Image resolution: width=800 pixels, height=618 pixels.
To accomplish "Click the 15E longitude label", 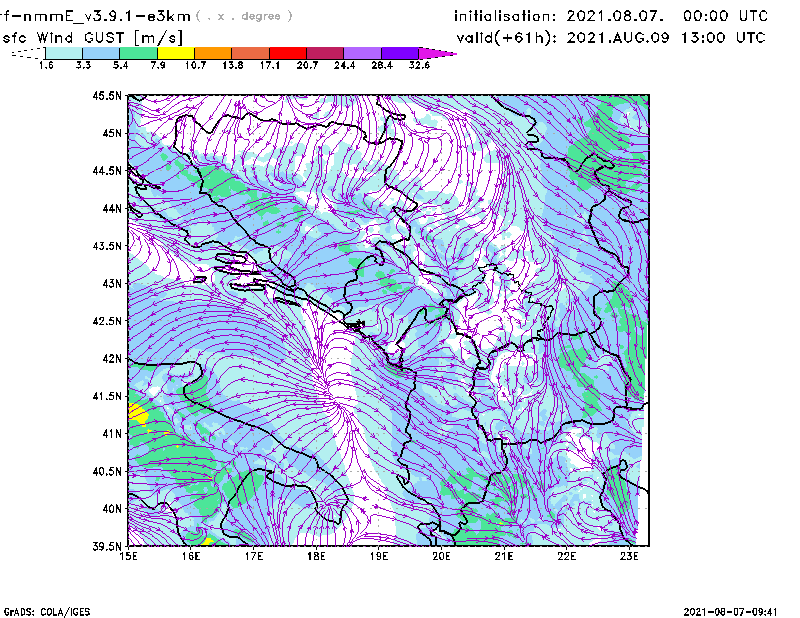I will coord(128,556).
